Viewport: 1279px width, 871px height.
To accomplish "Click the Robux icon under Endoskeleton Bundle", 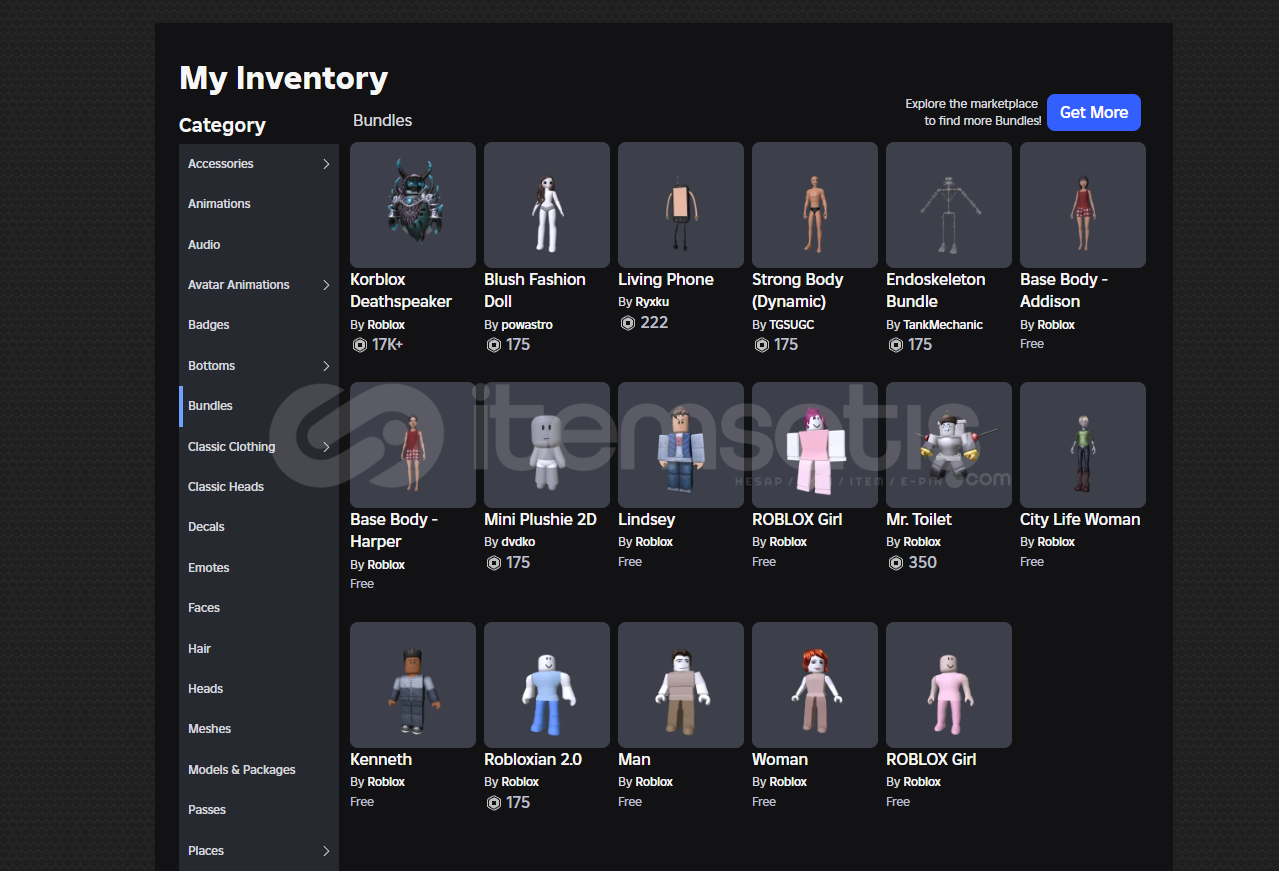I will (x=896, y=345).
